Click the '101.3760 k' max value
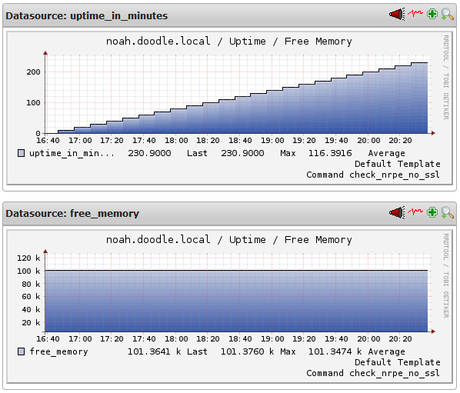Image resolution: width=460 pixels, height=393 pixels. [x=247, y=351]
